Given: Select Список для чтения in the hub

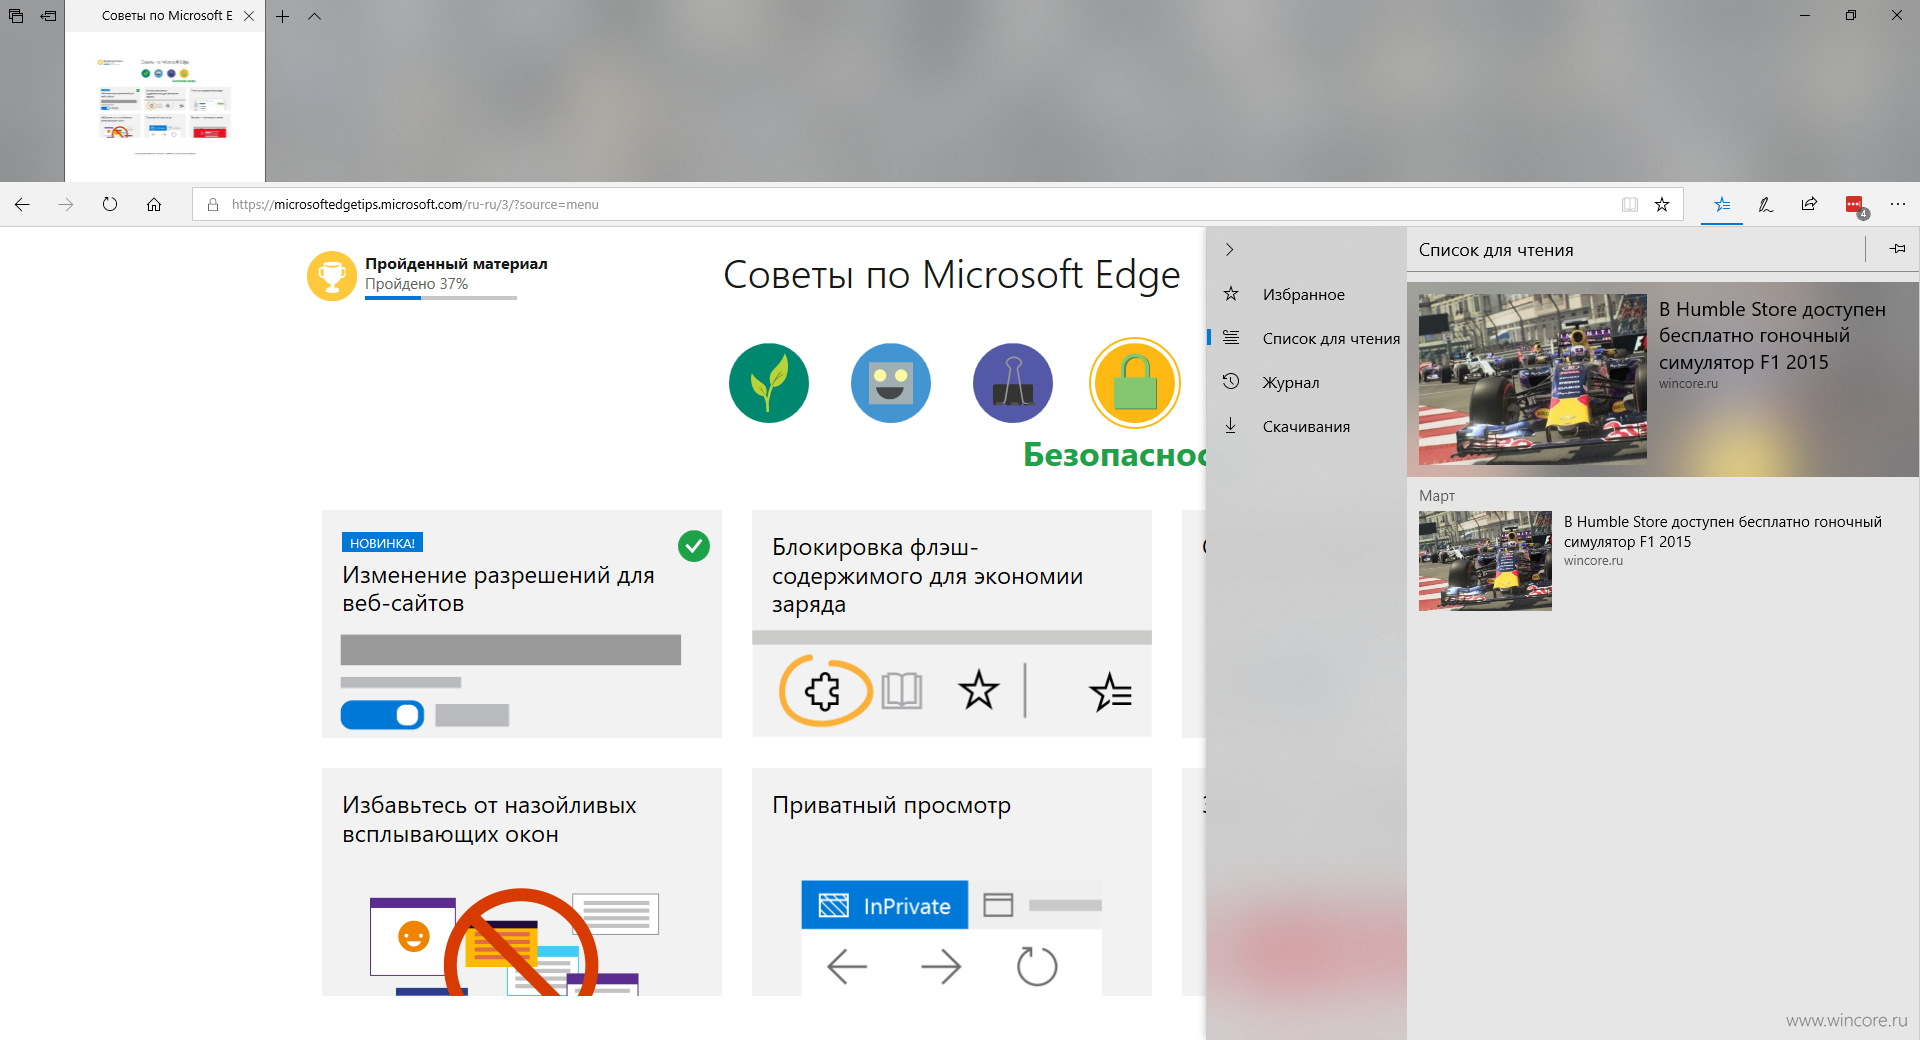Looking at the screenshot, I should (1306, 338).
